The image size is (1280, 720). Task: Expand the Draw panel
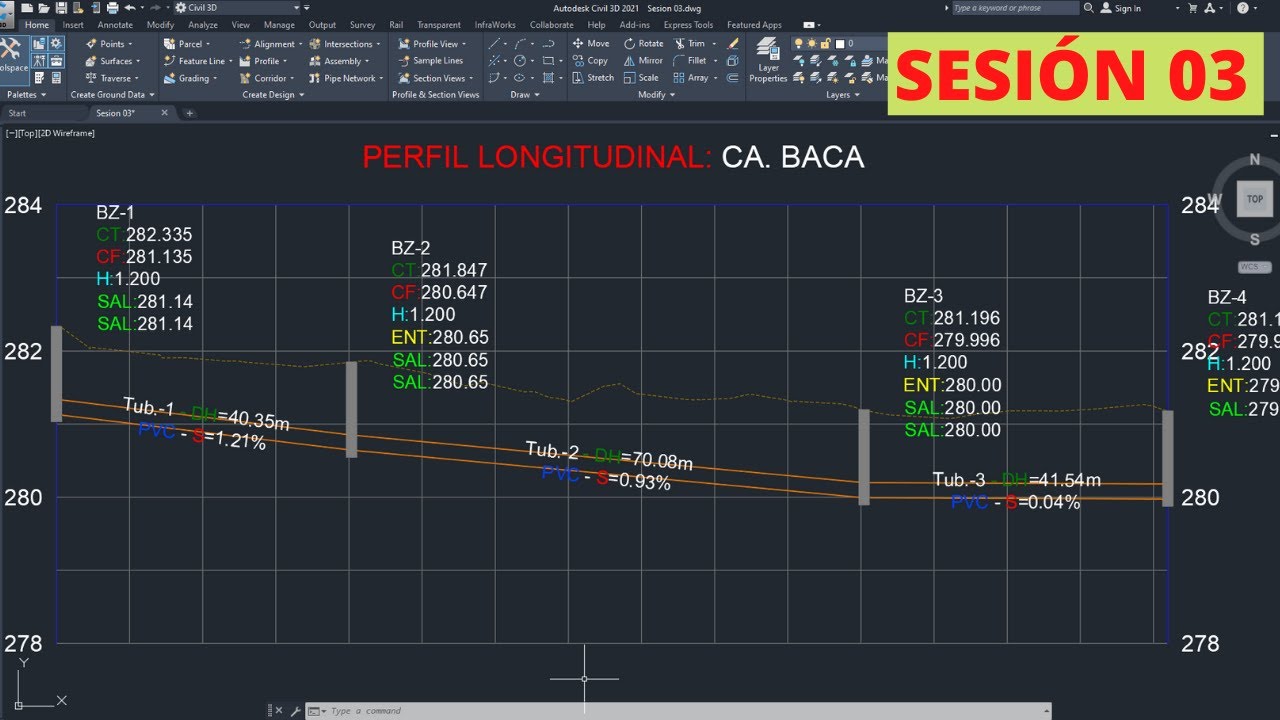pos(524,95)
